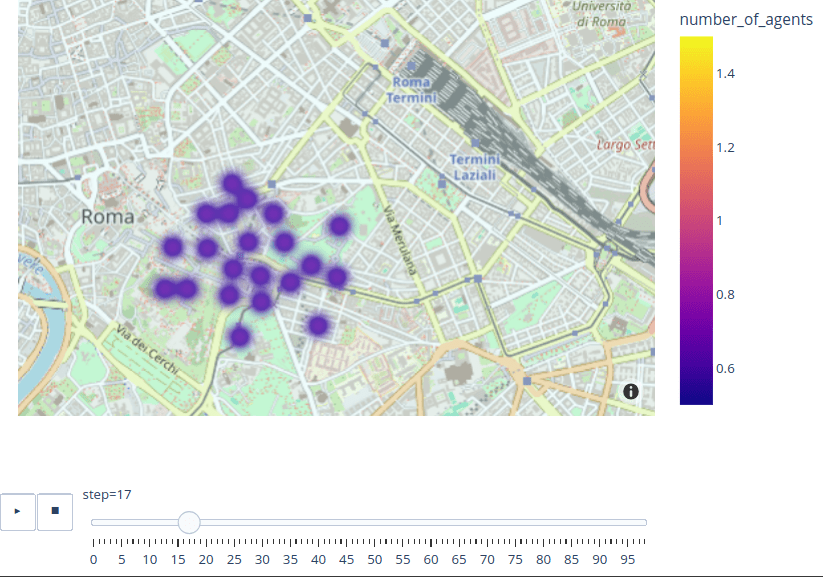Click the number_of_agents colorbar title
Viewport: 823px width, 577px height.
(745, 20)
